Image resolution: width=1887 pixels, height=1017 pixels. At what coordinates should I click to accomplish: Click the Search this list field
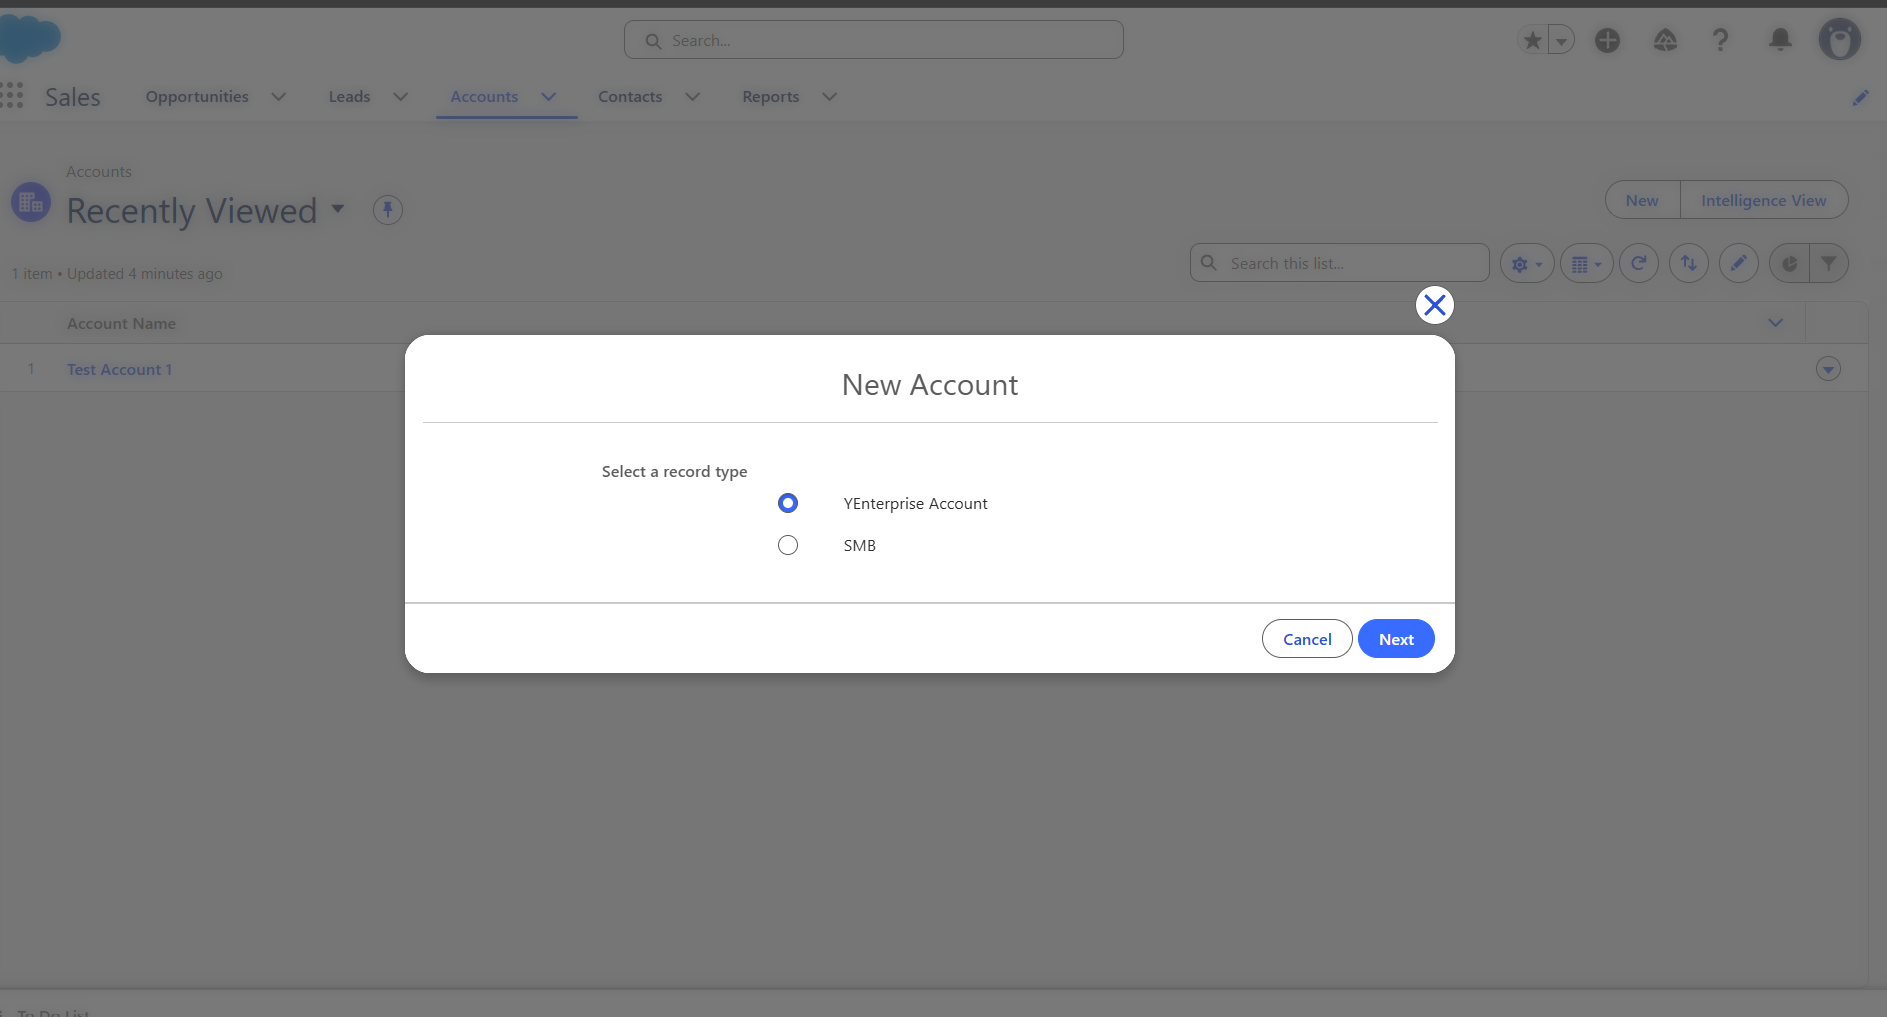tap(1340, 263)
